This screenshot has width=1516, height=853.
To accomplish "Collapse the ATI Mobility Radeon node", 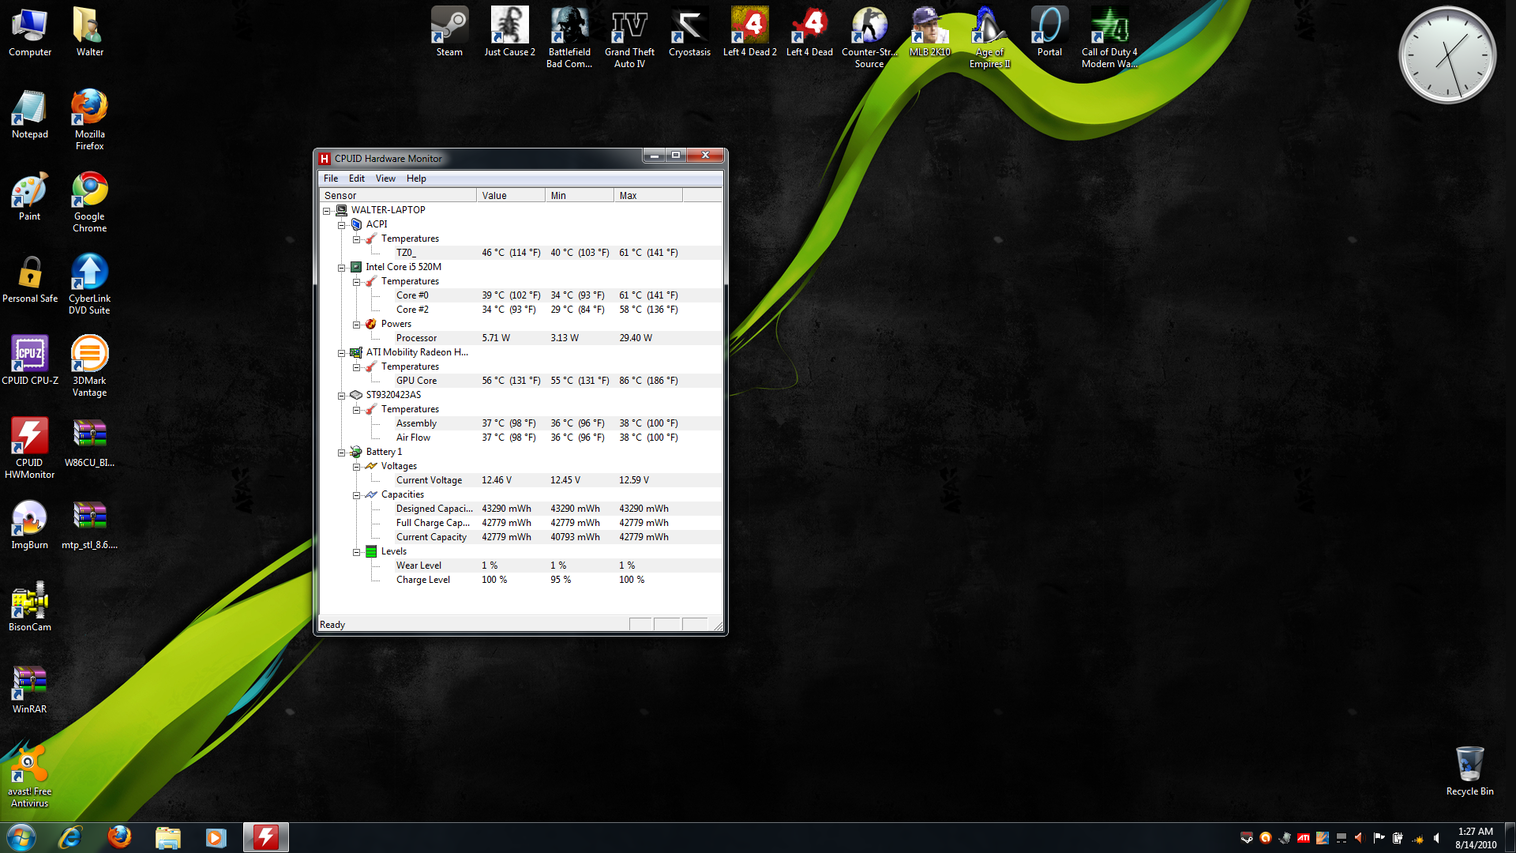I will coord(342,353).
